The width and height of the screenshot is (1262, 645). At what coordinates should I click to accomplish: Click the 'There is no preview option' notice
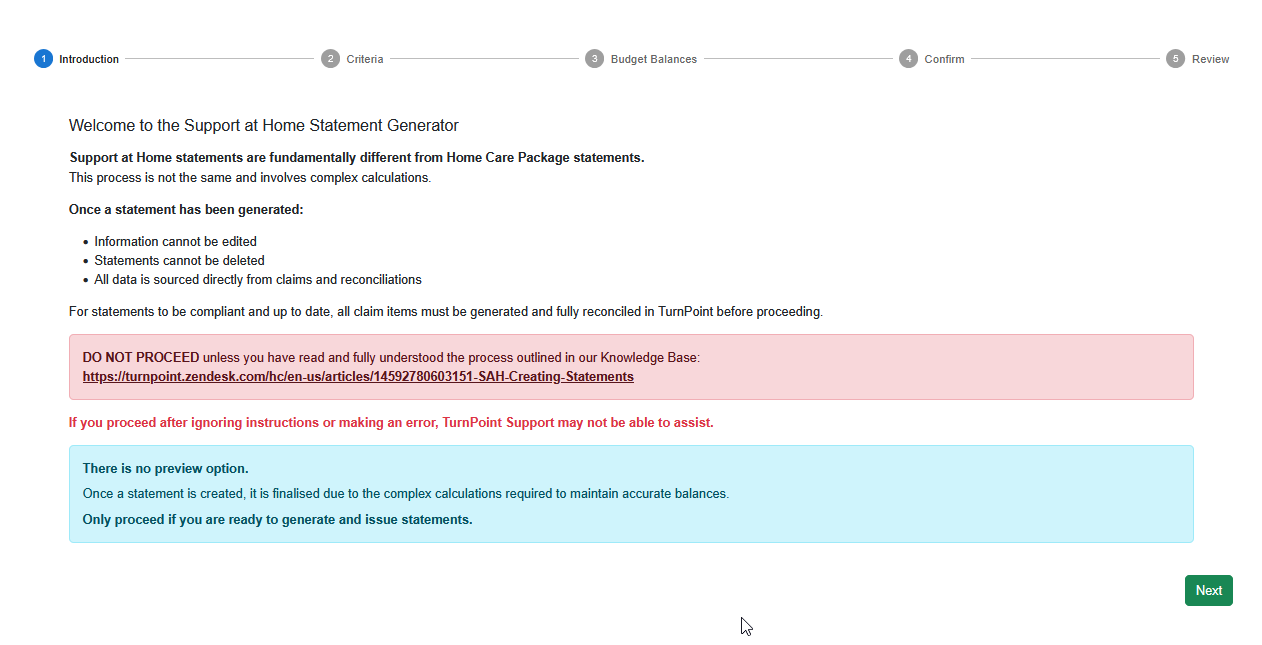166,468
